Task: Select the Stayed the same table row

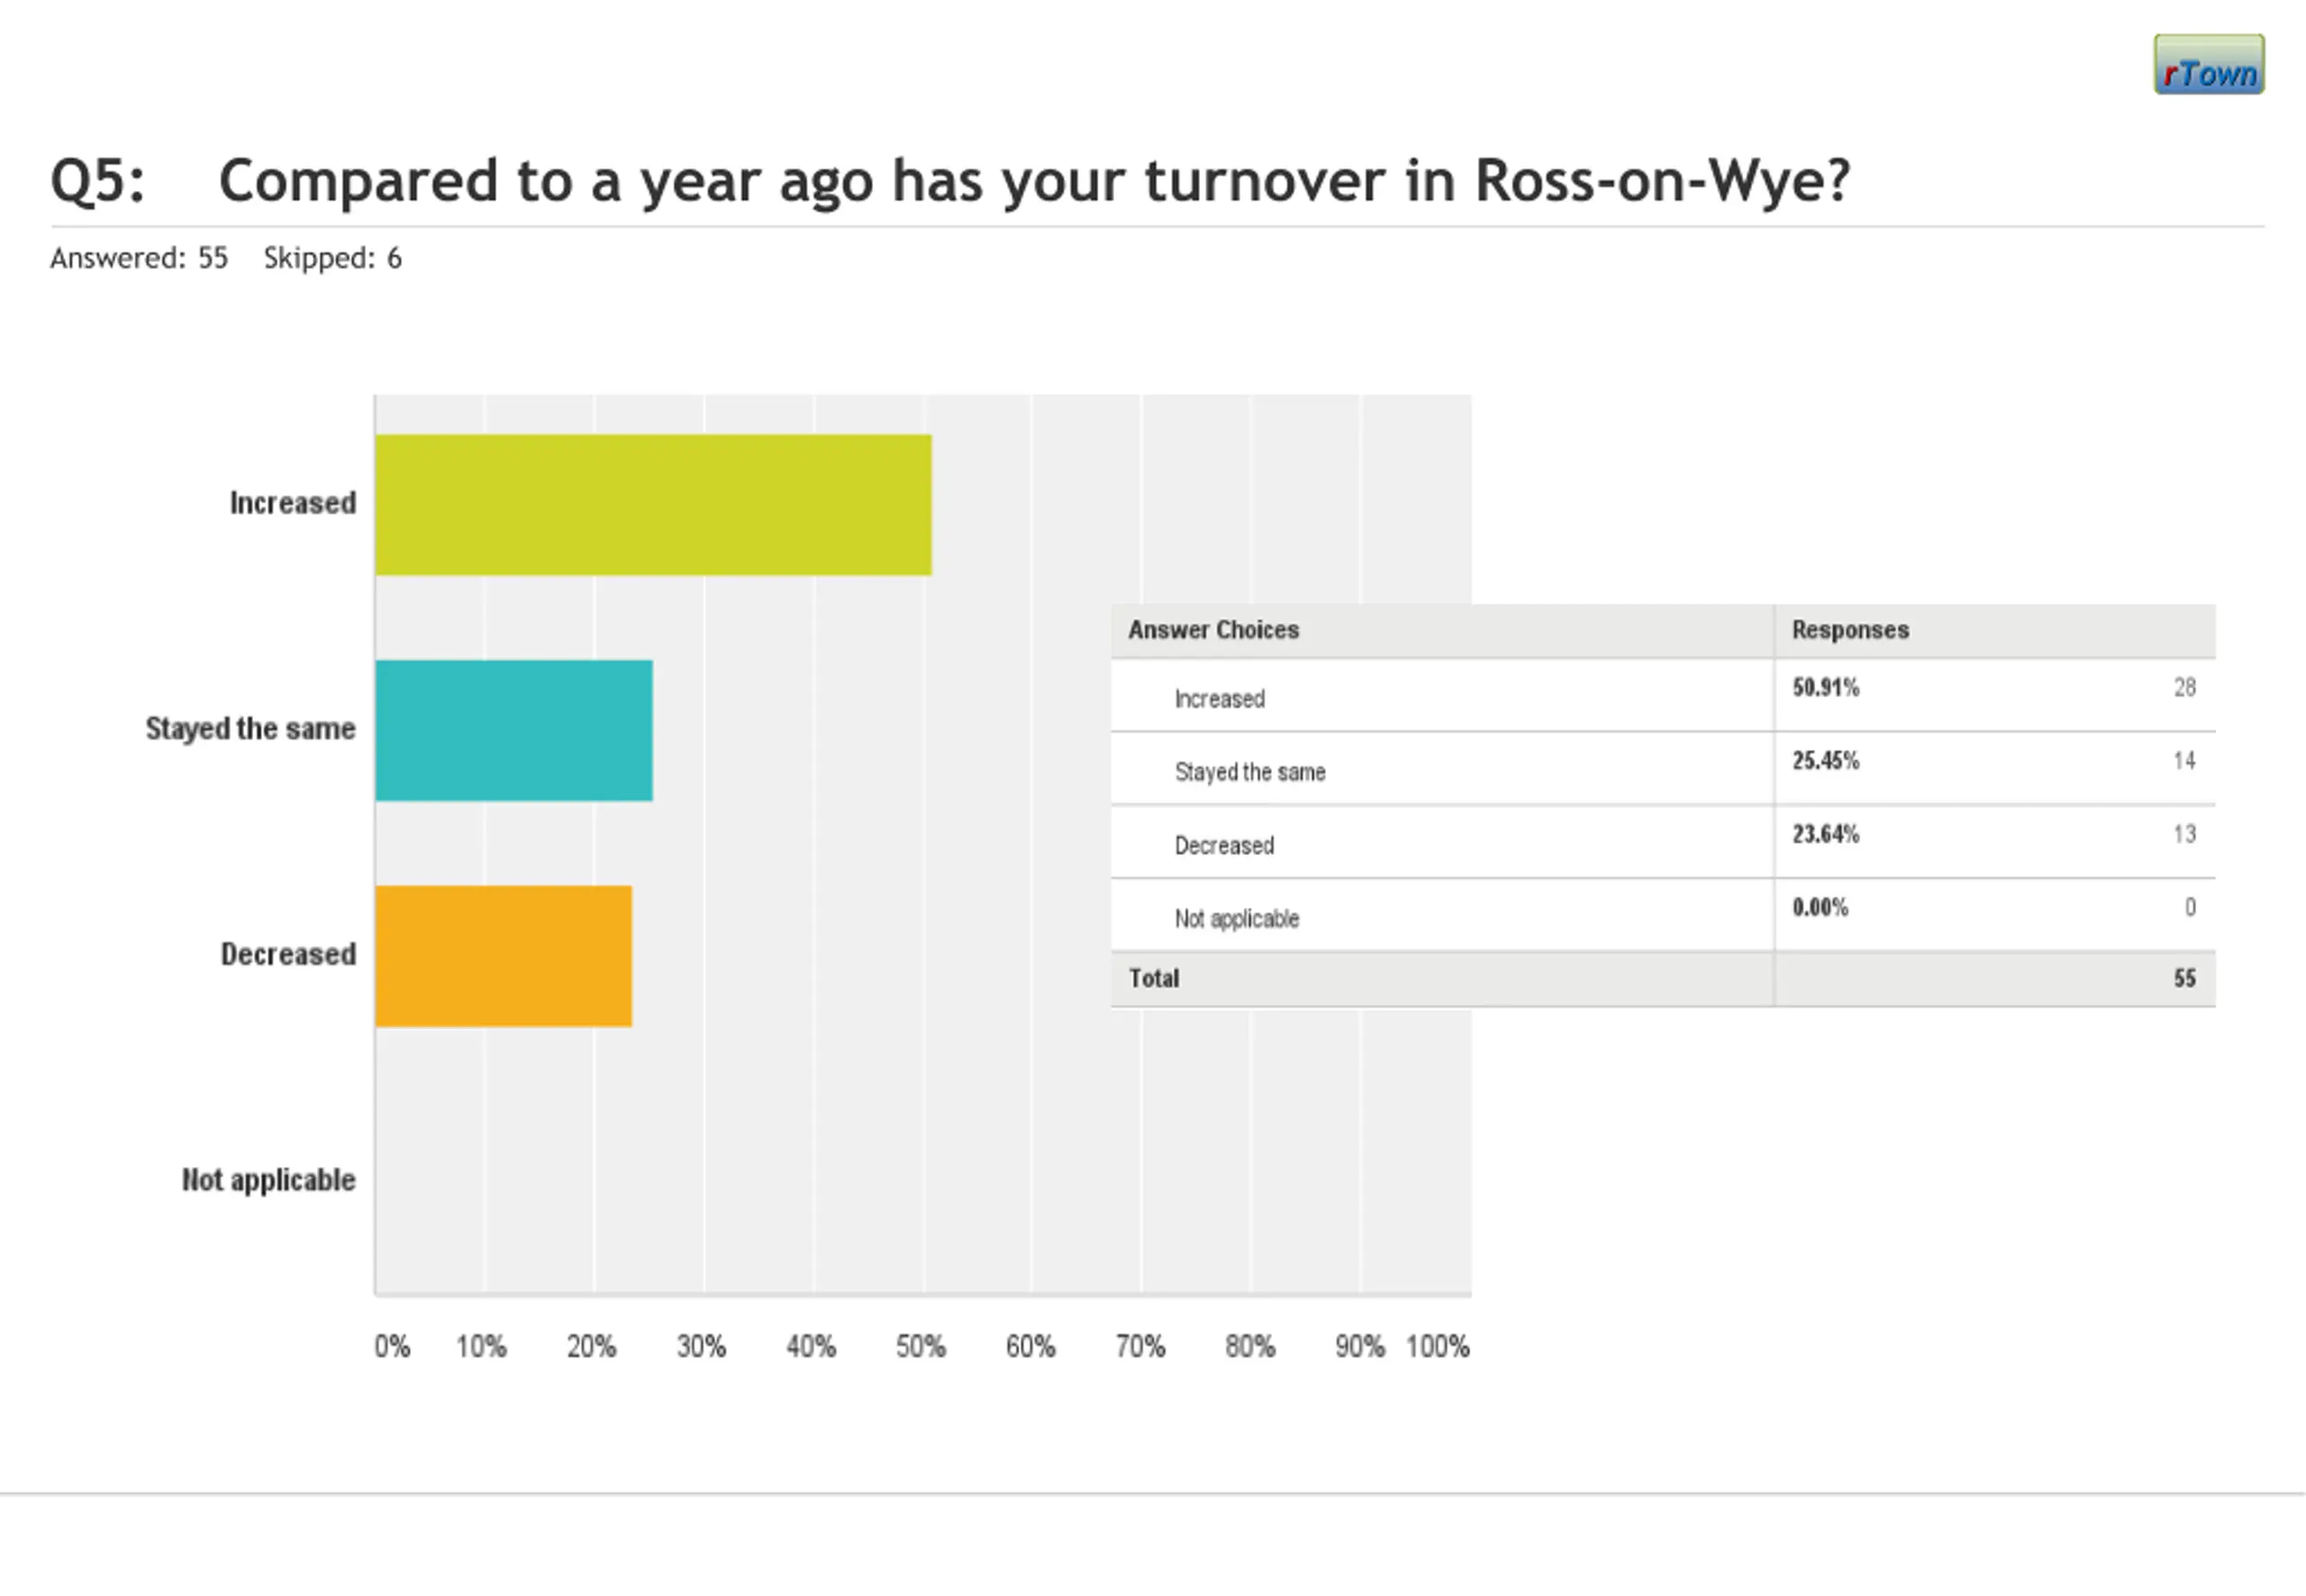Action: (x=1249, y=771)
